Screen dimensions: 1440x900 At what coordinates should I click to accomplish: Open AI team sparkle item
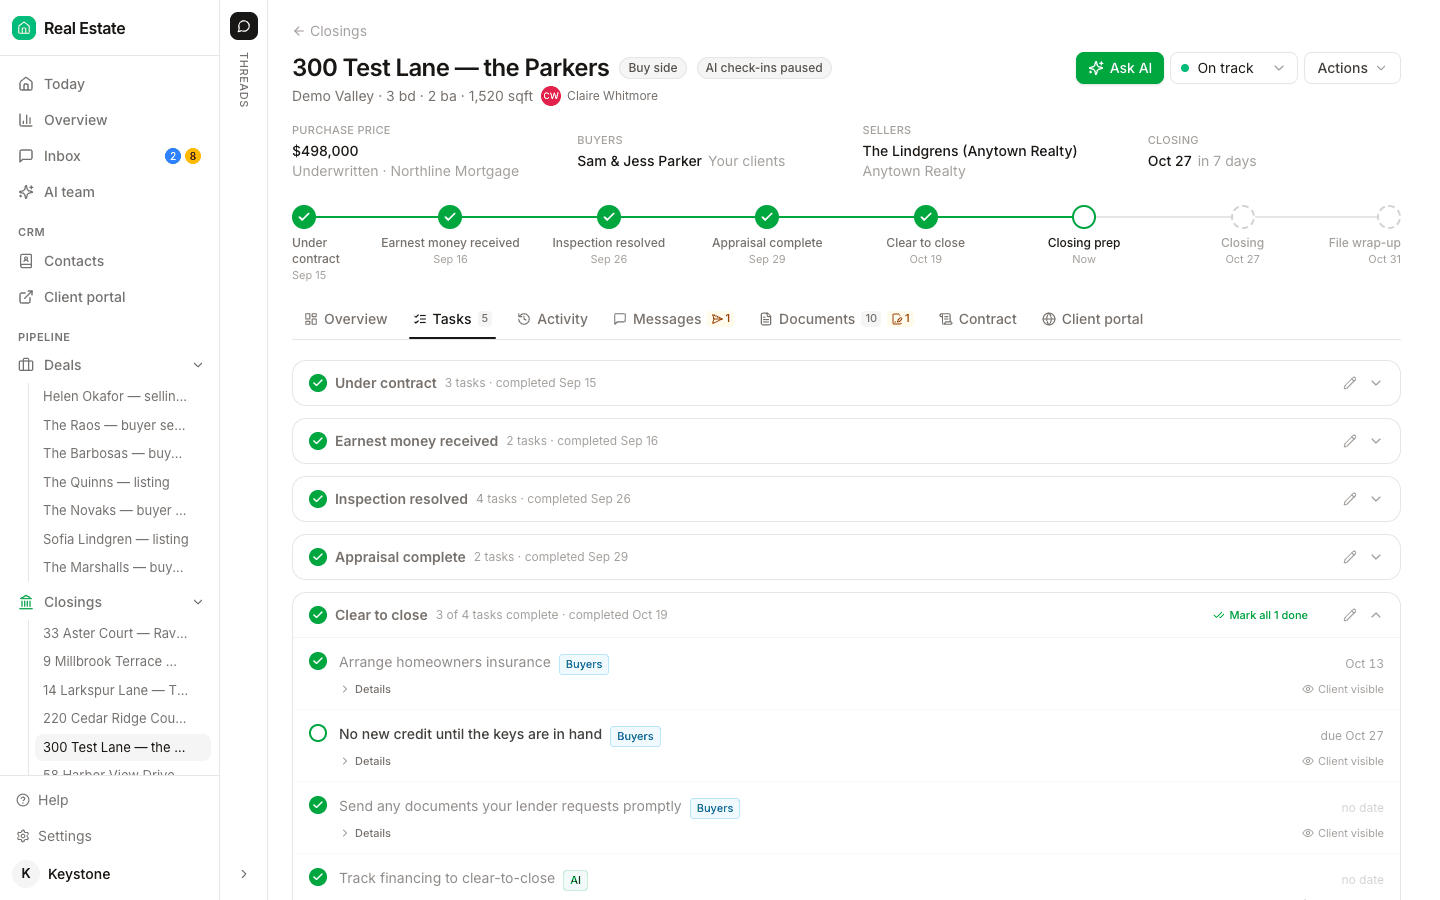(x=110, y=192)
